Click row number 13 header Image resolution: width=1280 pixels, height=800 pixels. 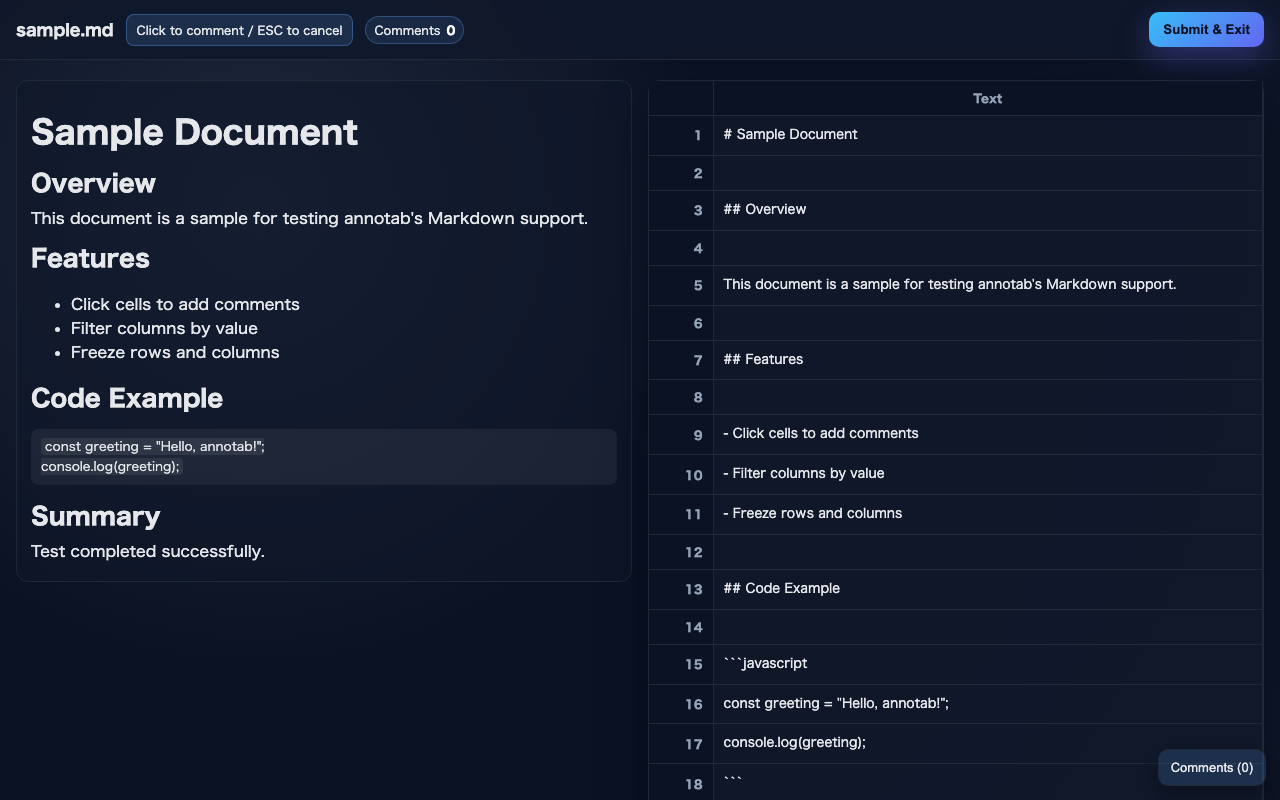(681, 589)
